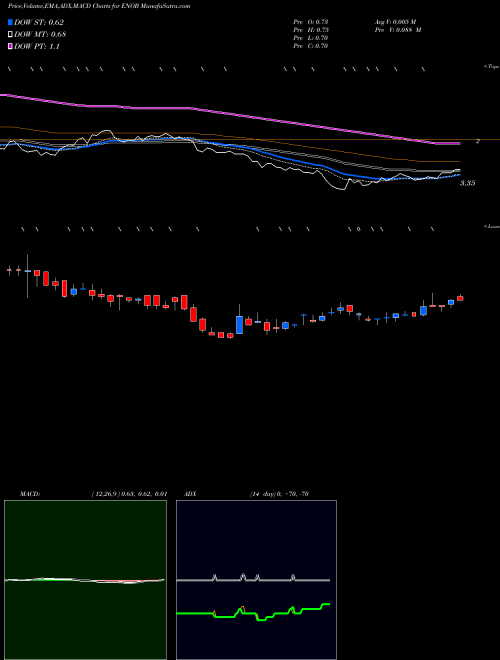Click the 'Pre H: 0.75' value
500x660 pixels.
click(x=311, y=30)
